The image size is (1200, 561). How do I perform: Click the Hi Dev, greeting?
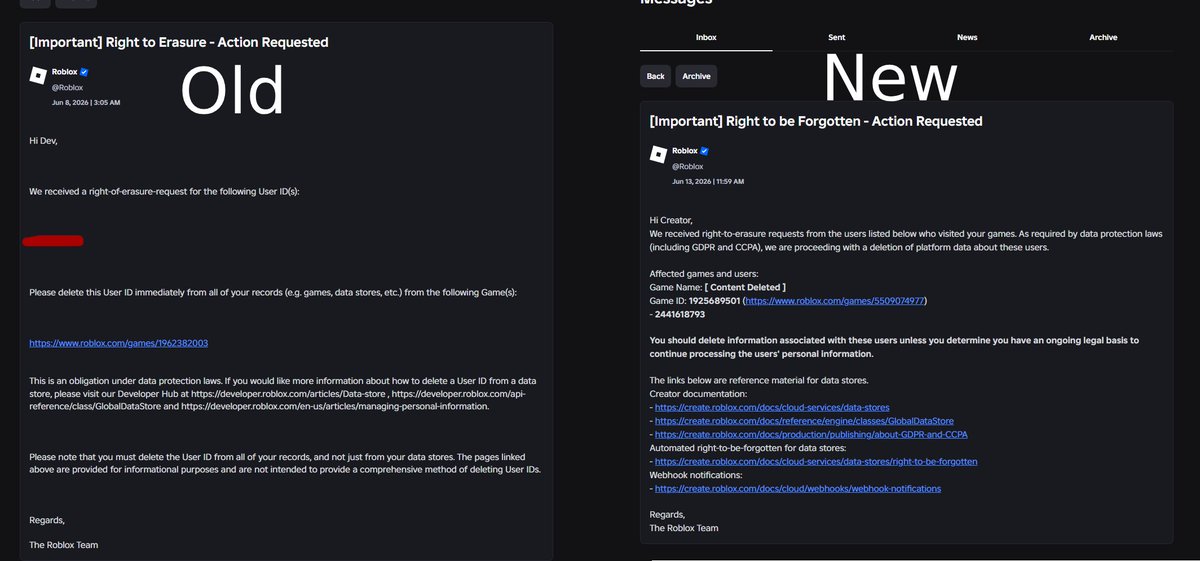pyautogui.click(x=44, y=141)
